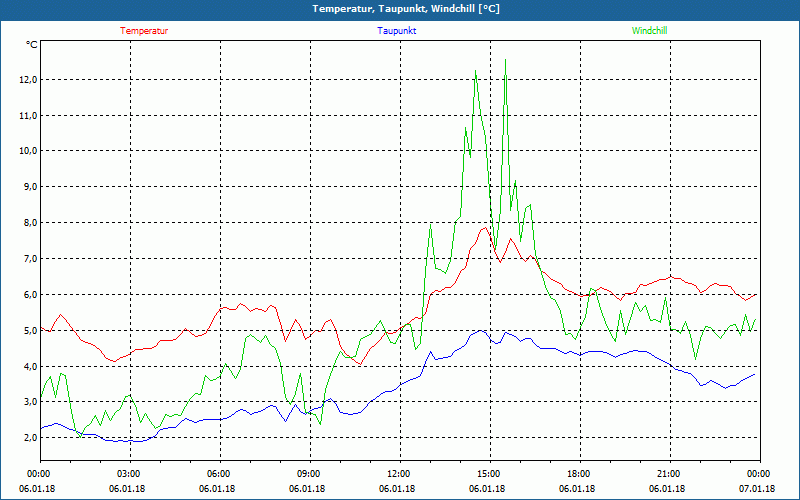Click the '8,0' y-axis value
800x500 pixels.
[30, 222]
